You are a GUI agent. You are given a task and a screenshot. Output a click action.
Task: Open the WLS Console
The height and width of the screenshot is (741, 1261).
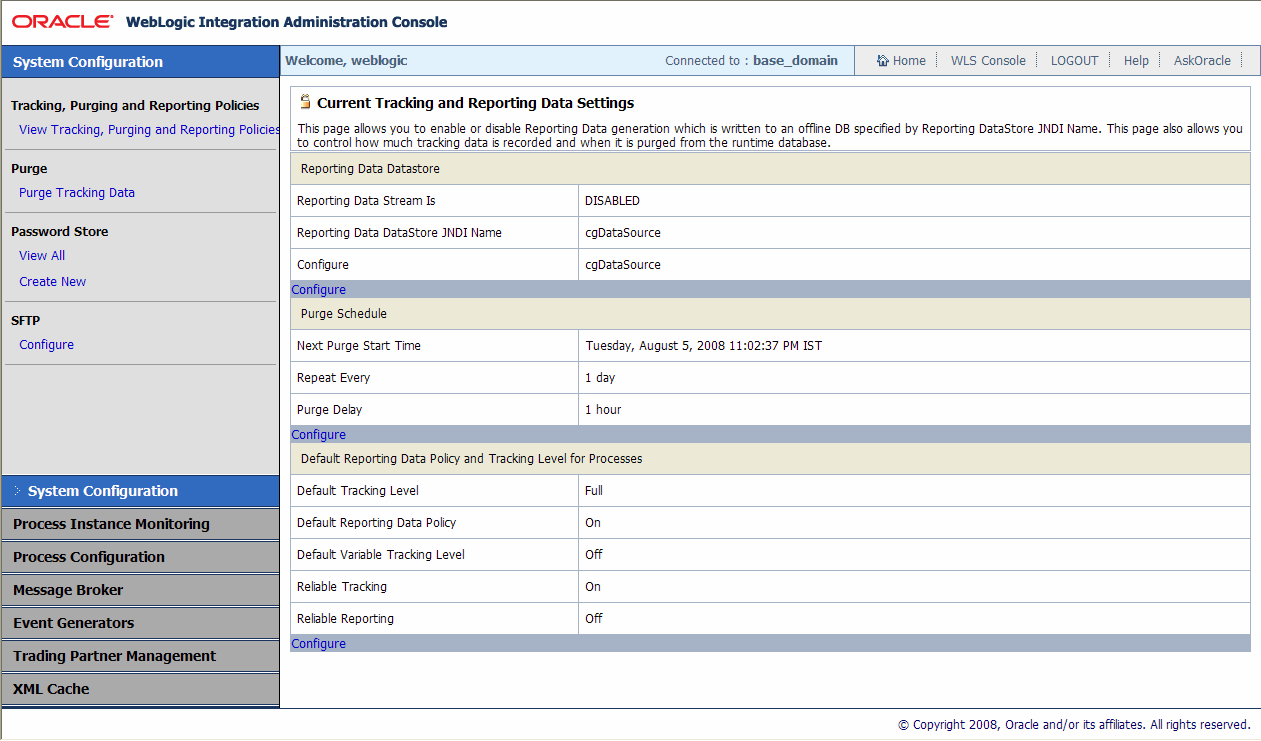pos(987,60)
